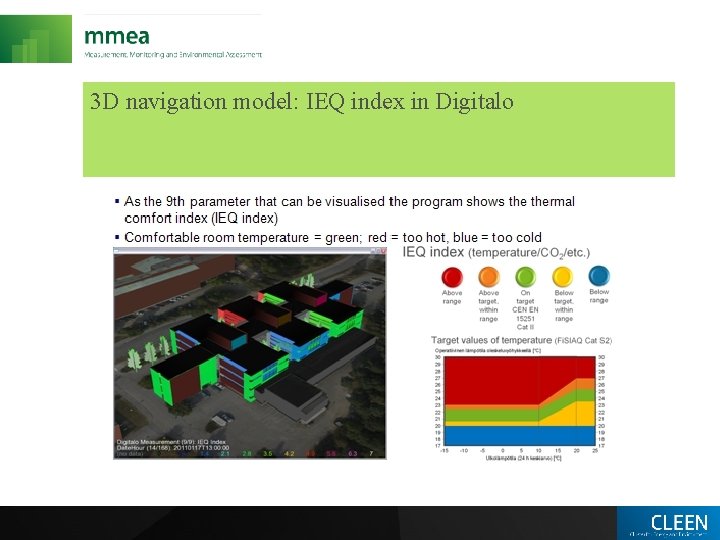The image size is (720, 540).
Task: Click the mmea title text
Action: point(117,36)
